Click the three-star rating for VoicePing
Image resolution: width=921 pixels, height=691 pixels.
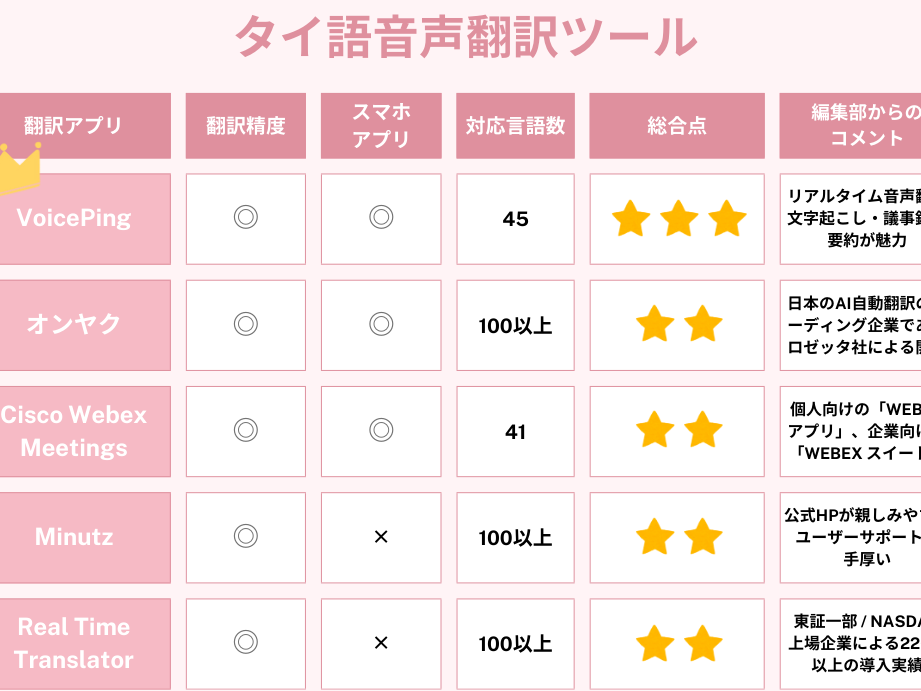tap(678, 219)
